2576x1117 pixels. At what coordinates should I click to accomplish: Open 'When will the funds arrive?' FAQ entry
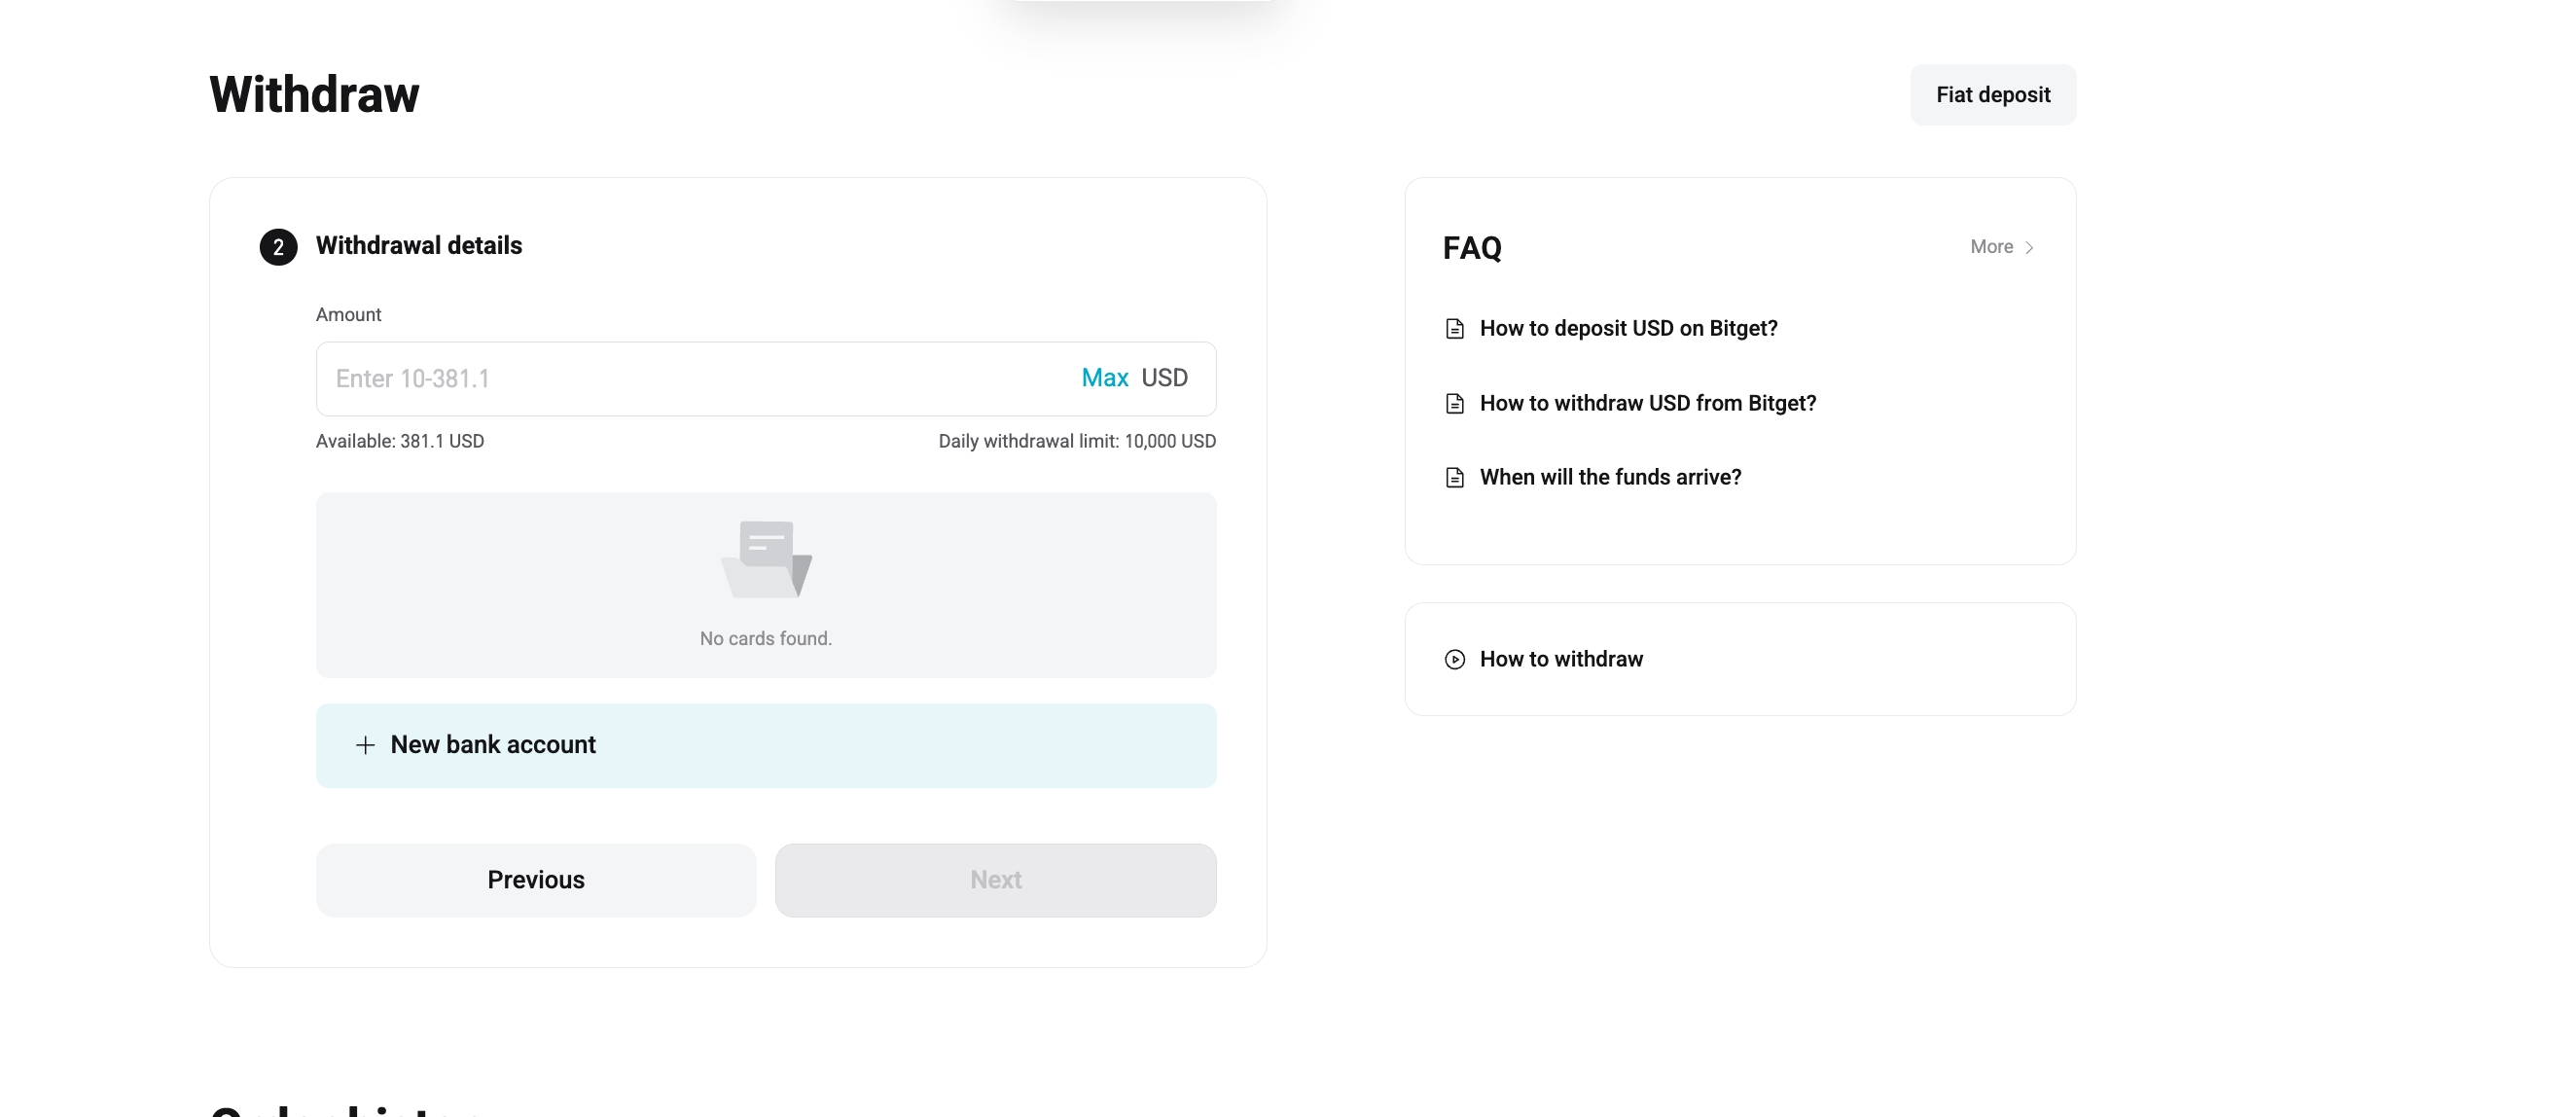1611,477
